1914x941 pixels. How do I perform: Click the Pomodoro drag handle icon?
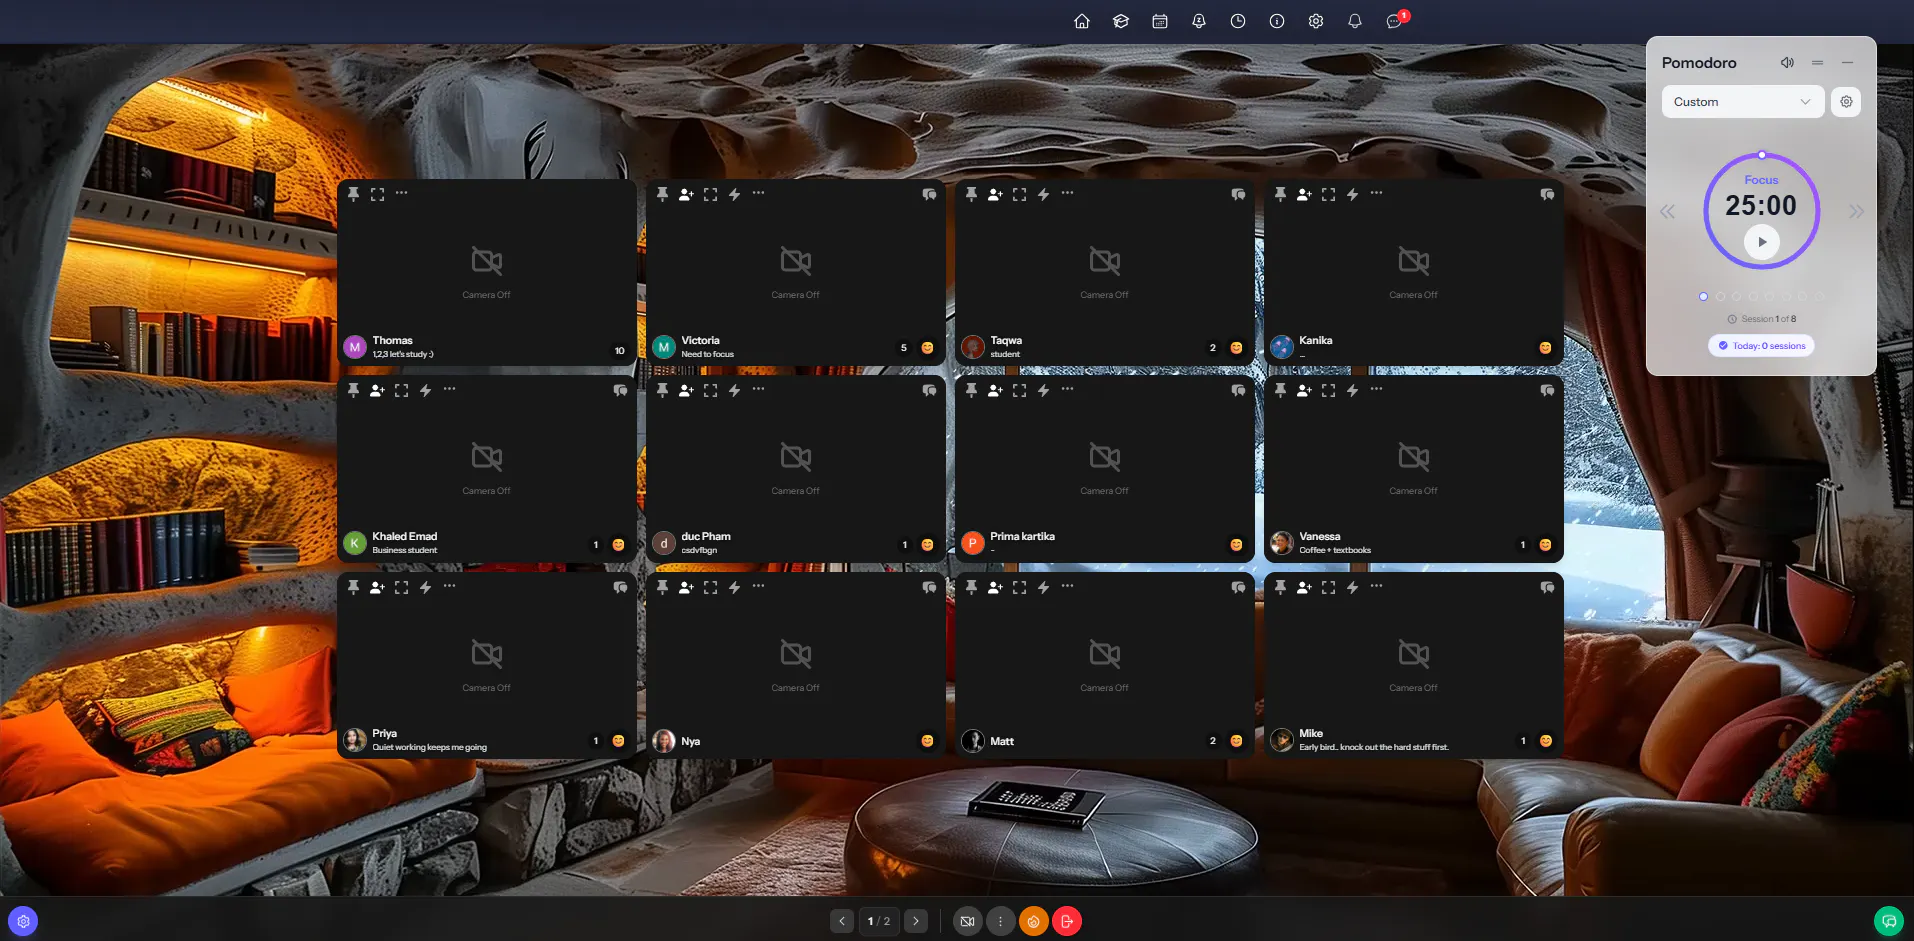[1817, 62]
